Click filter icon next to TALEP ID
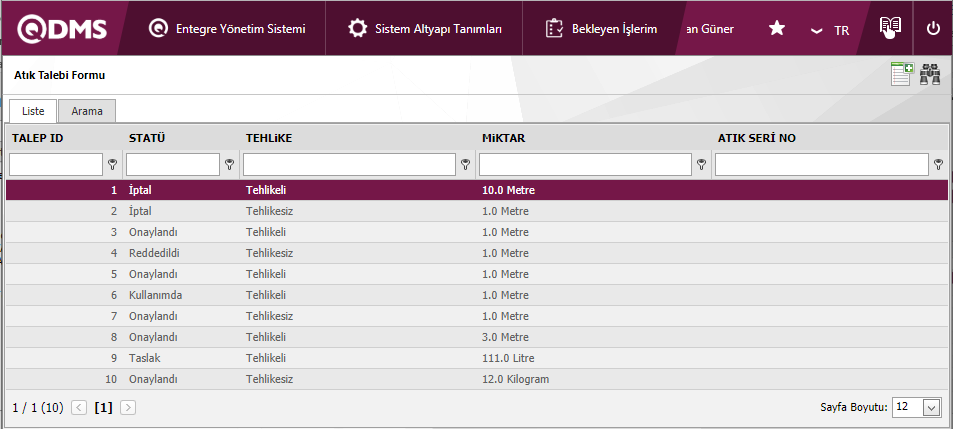953x429 pixels. (112, 164)
